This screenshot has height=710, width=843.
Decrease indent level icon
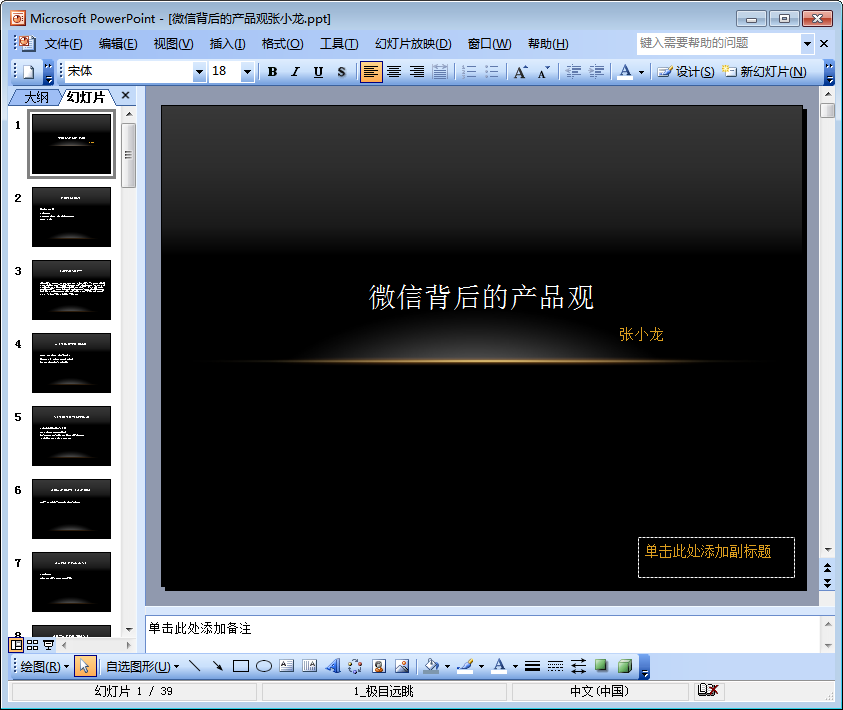click(x=573, y=71)
